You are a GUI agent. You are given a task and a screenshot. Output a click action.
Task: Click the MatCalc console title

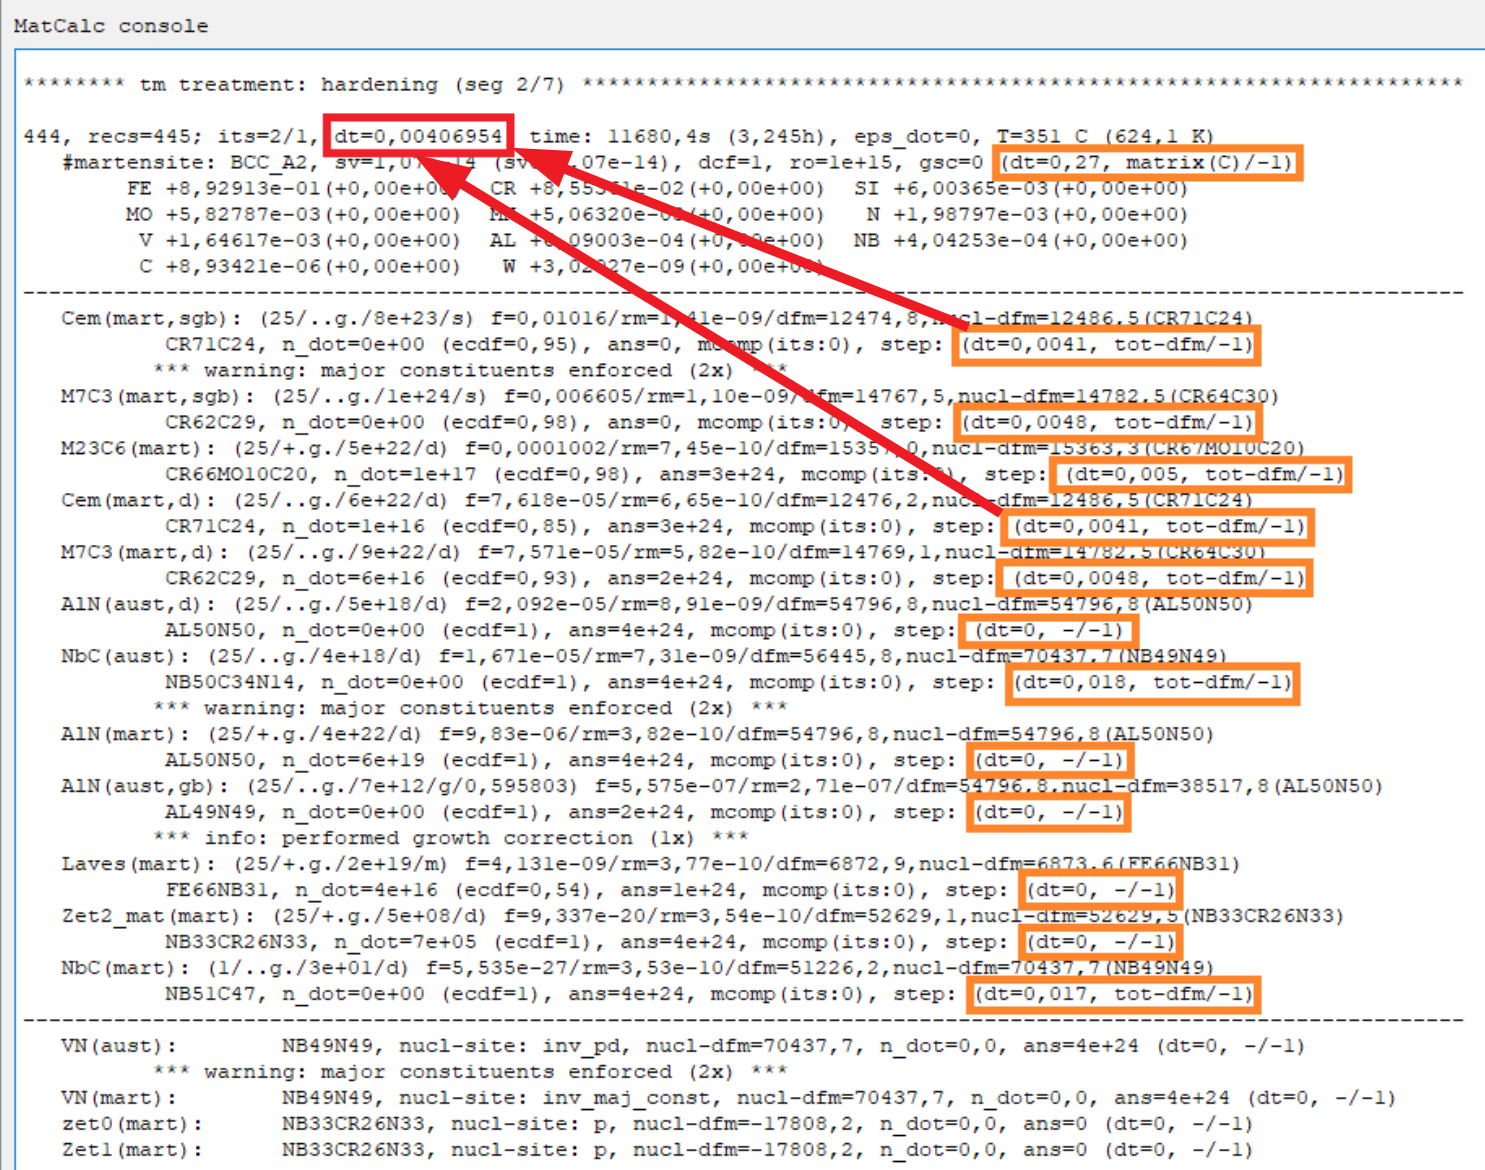pyautogui.click(x=111, y=26)
